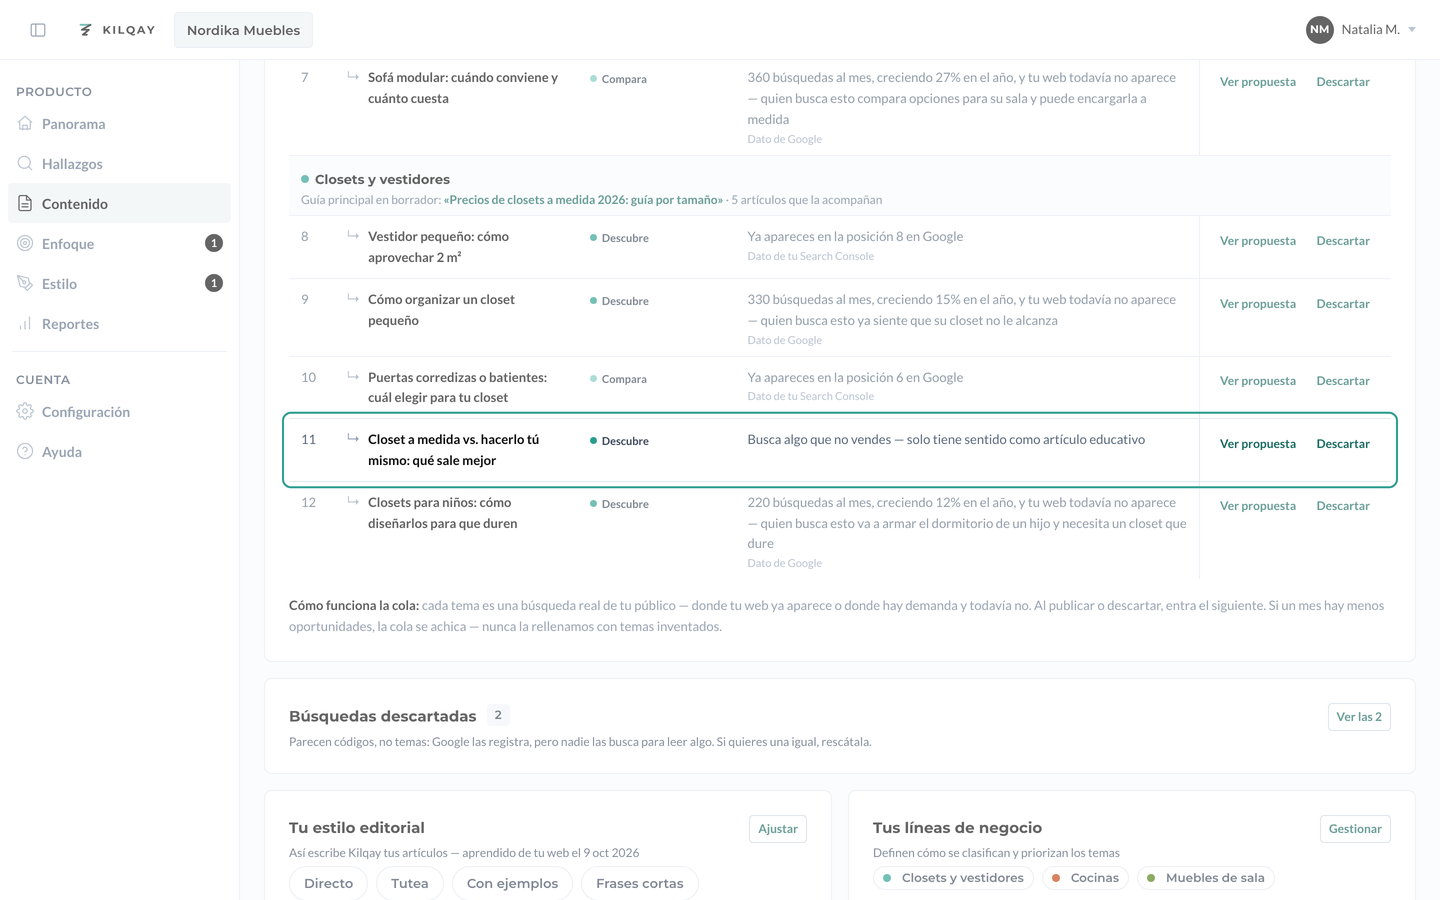Viewport: 1440px width, 900px height.
Task: Click the Ayuda question mark icon
Action: coord(25,451)
